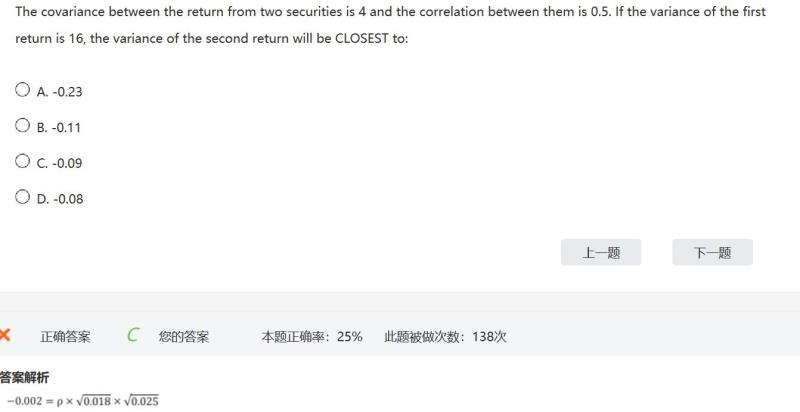
Task: Click the red X mark icon
Action: point(5,336)
